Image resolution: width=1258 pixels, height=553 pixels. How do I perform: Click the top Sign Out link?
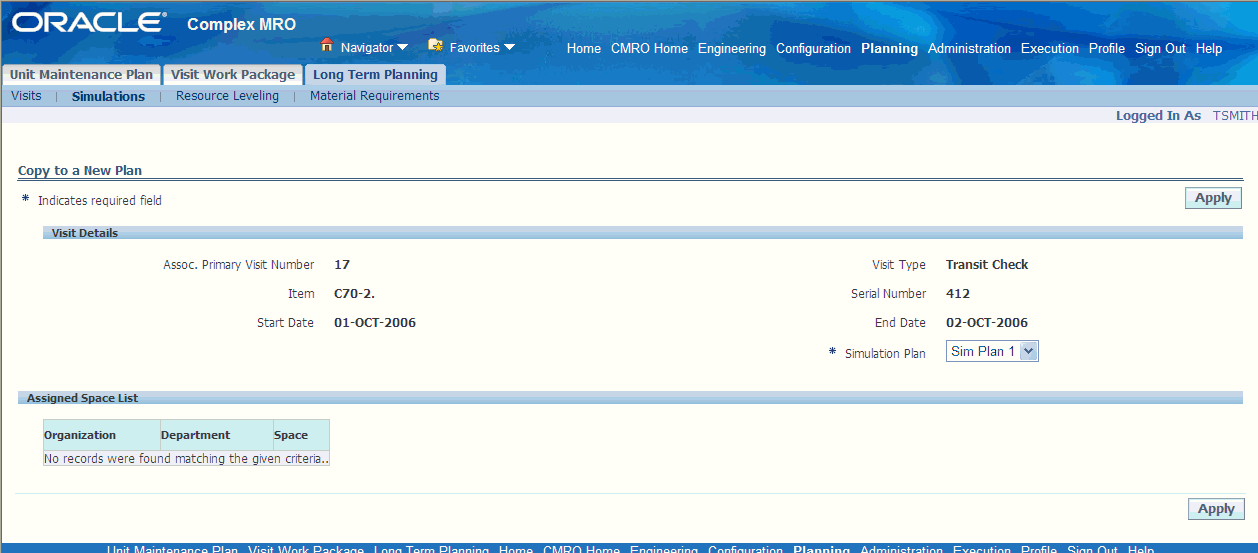coord(1160,48)
